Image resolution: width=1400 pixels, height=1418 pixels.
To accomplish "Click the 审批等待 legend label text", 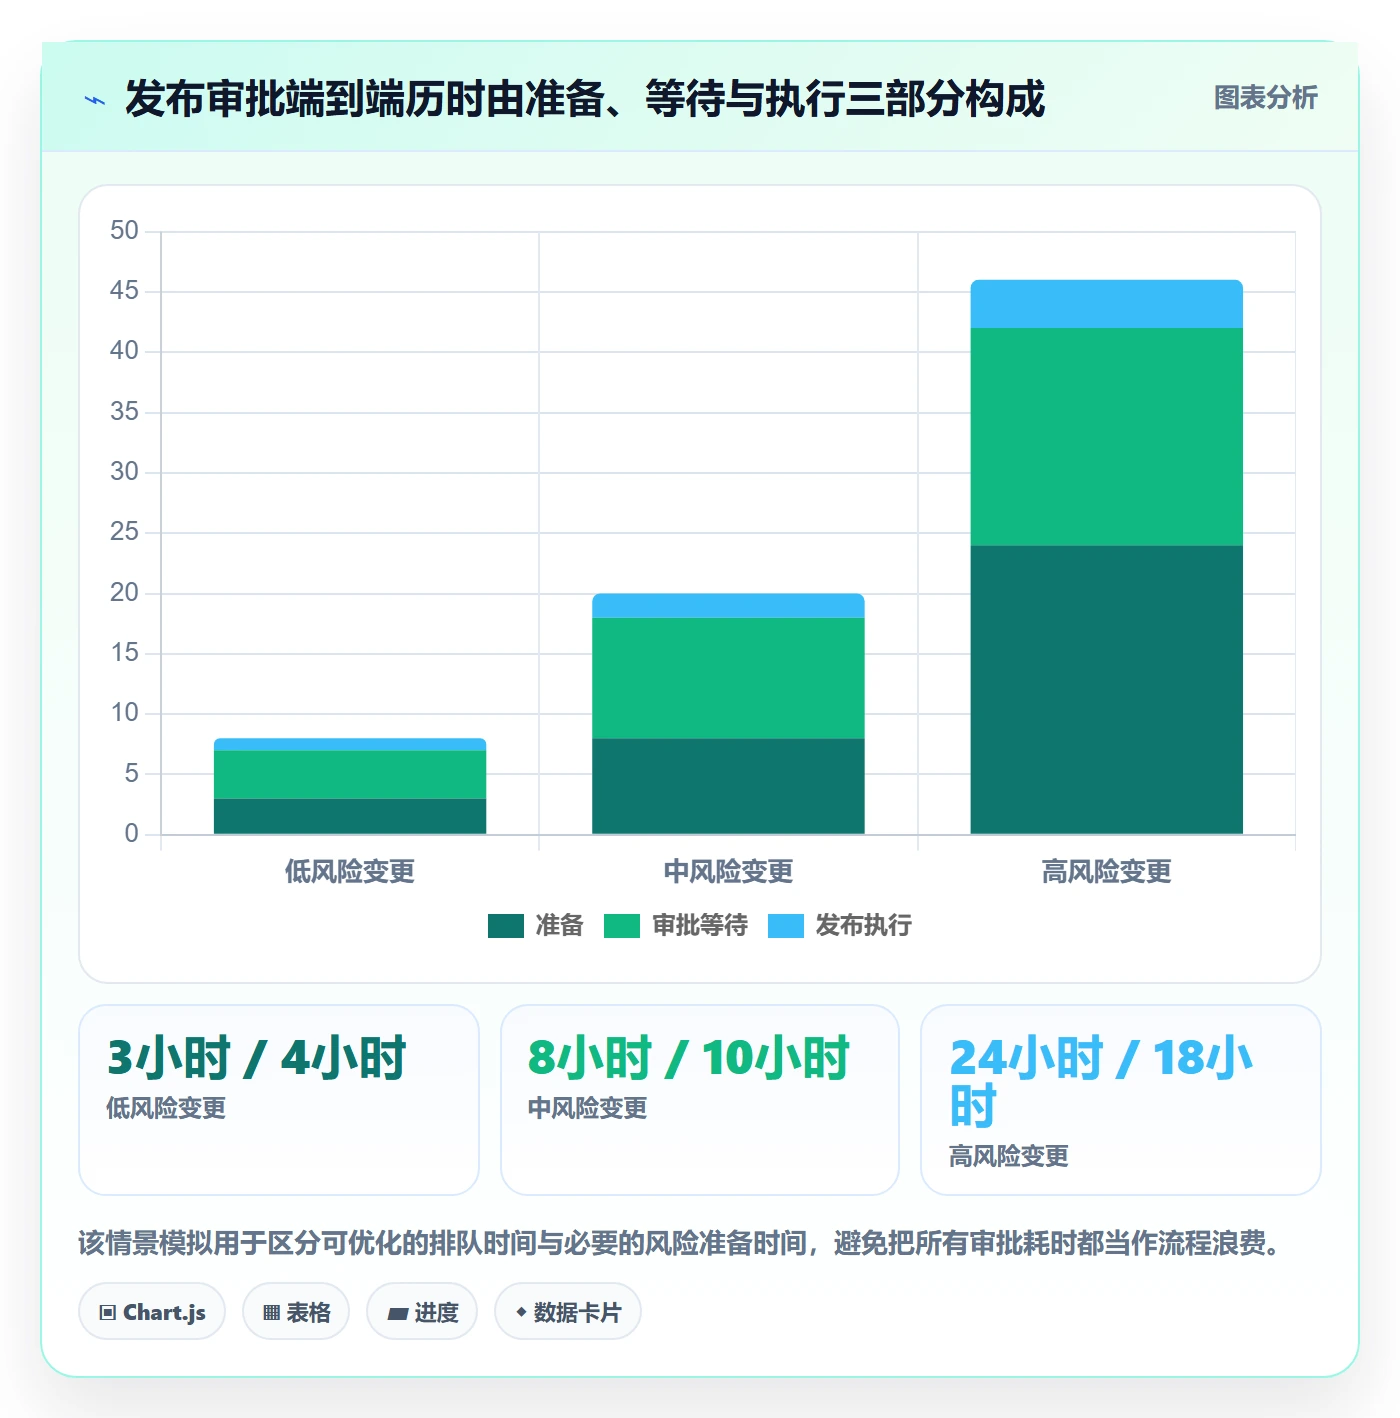I will coord(700,926).
